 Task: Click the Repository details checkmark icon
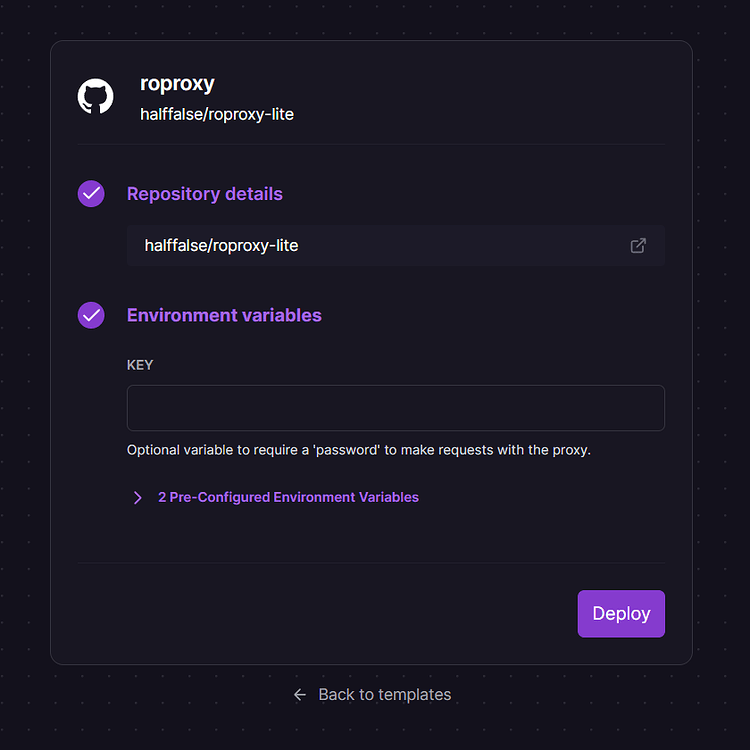(91, 194)
